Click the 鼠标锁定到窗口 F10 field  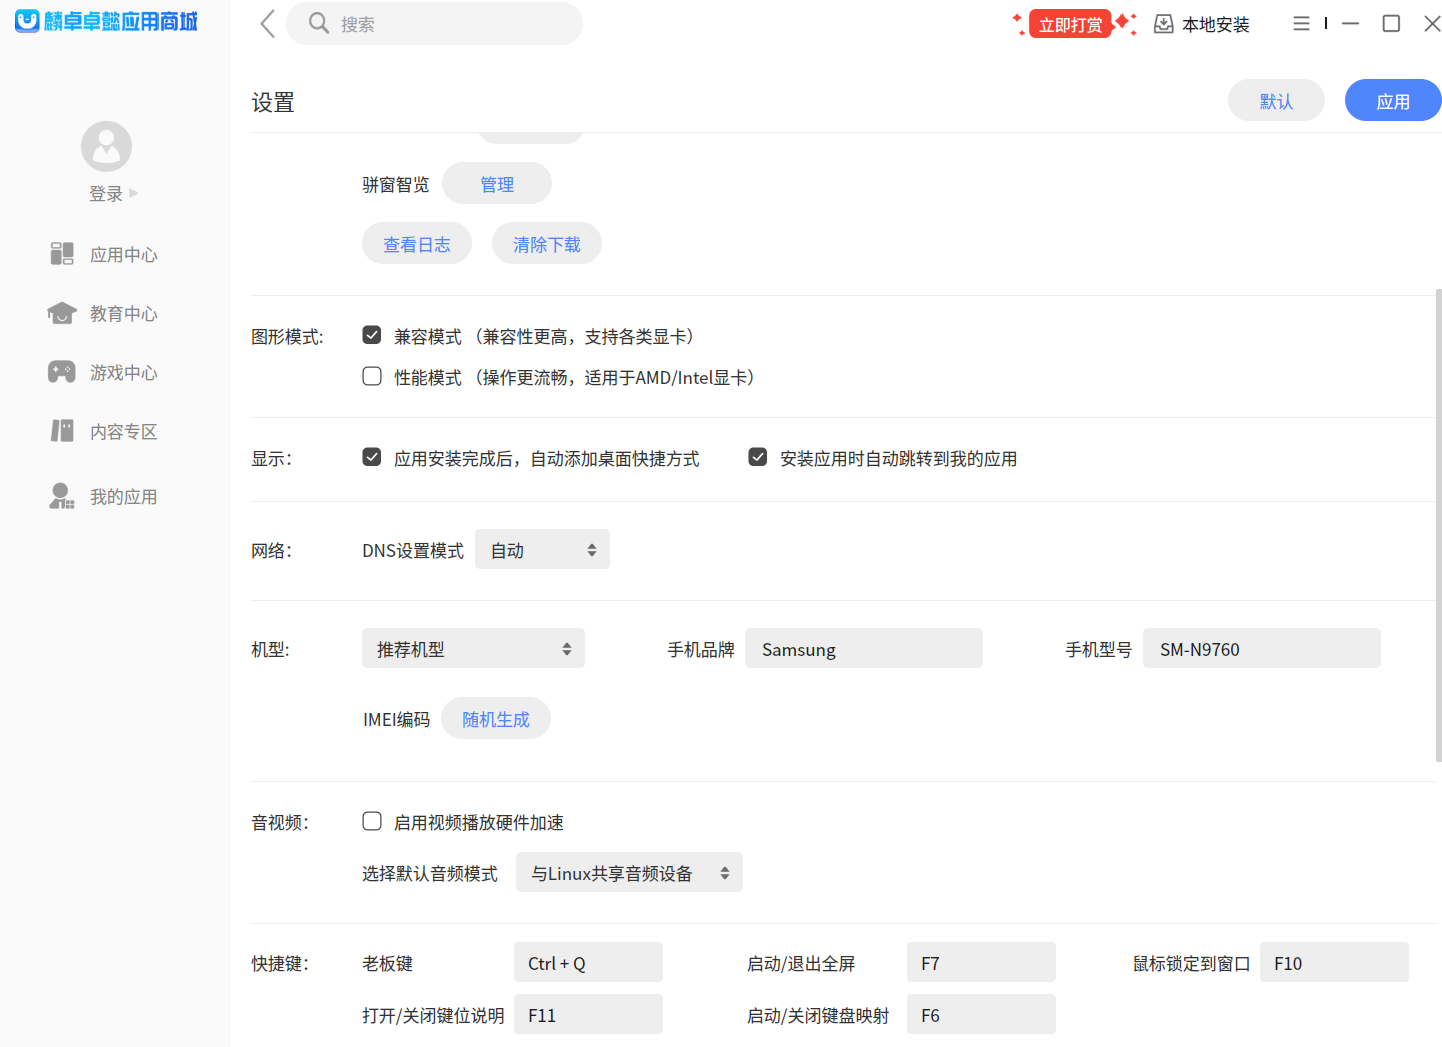coord(1334,962)
